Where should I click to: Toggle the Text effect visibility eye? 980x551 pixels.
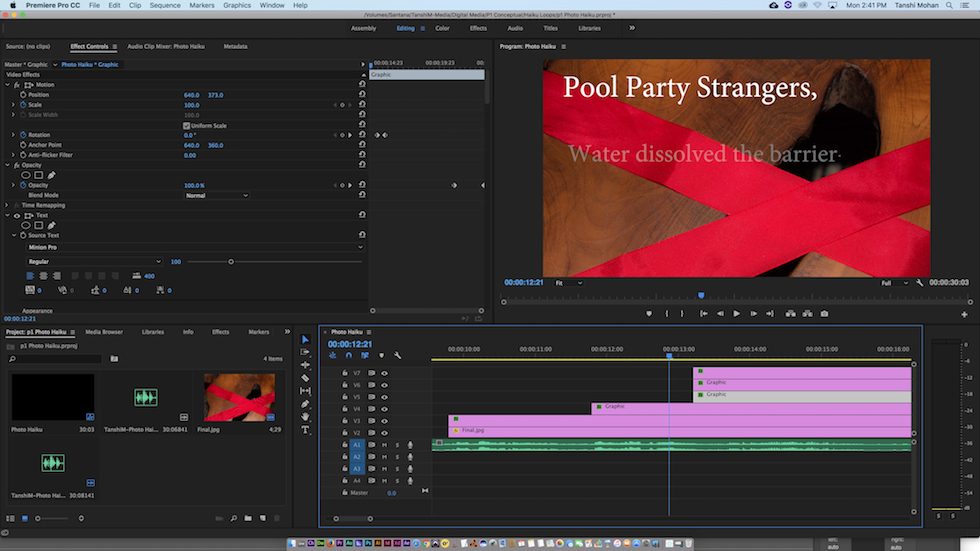(x=18, y=216)
